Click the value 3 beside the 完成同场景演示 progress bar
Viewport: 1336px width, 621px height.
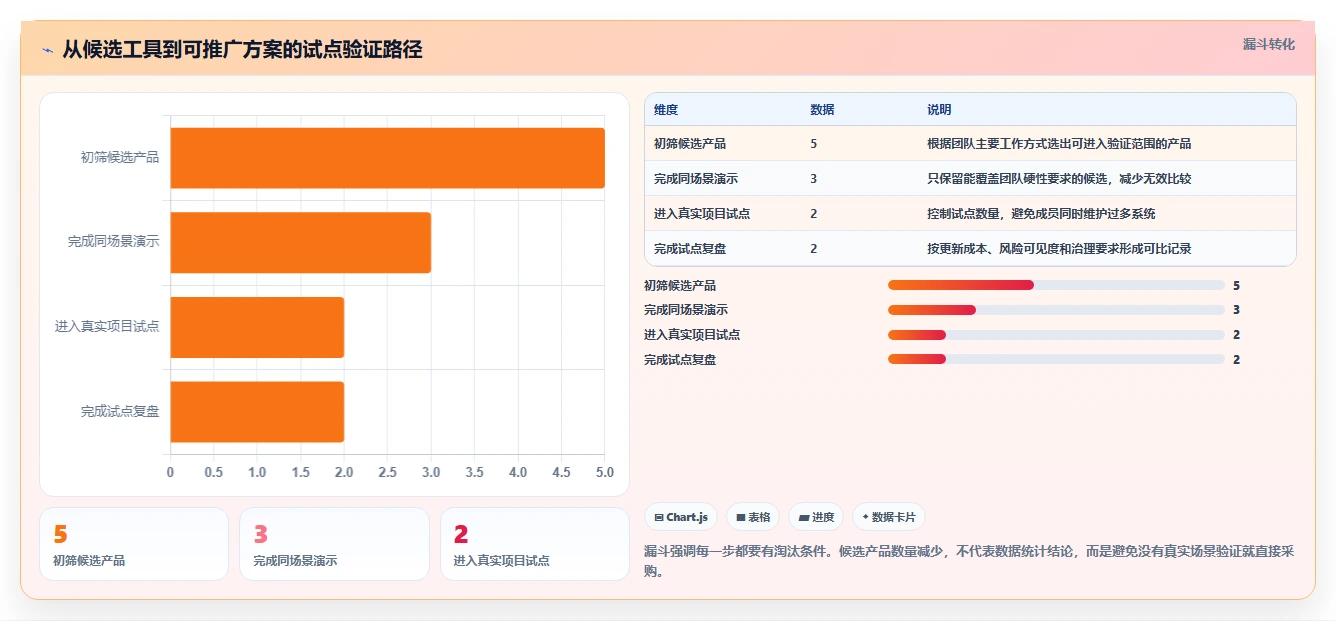coord(1237,310)
